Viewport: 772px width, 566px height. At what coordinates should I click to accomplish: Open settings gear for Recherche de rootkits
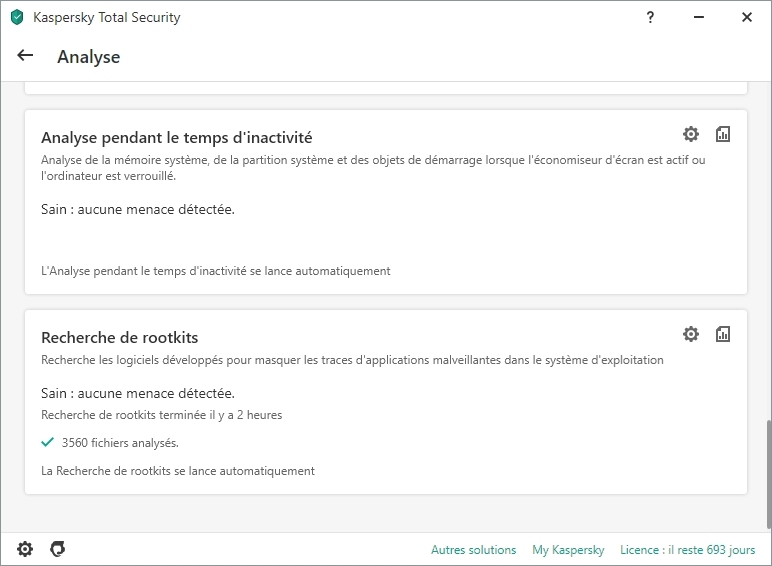tap(691, 334)
